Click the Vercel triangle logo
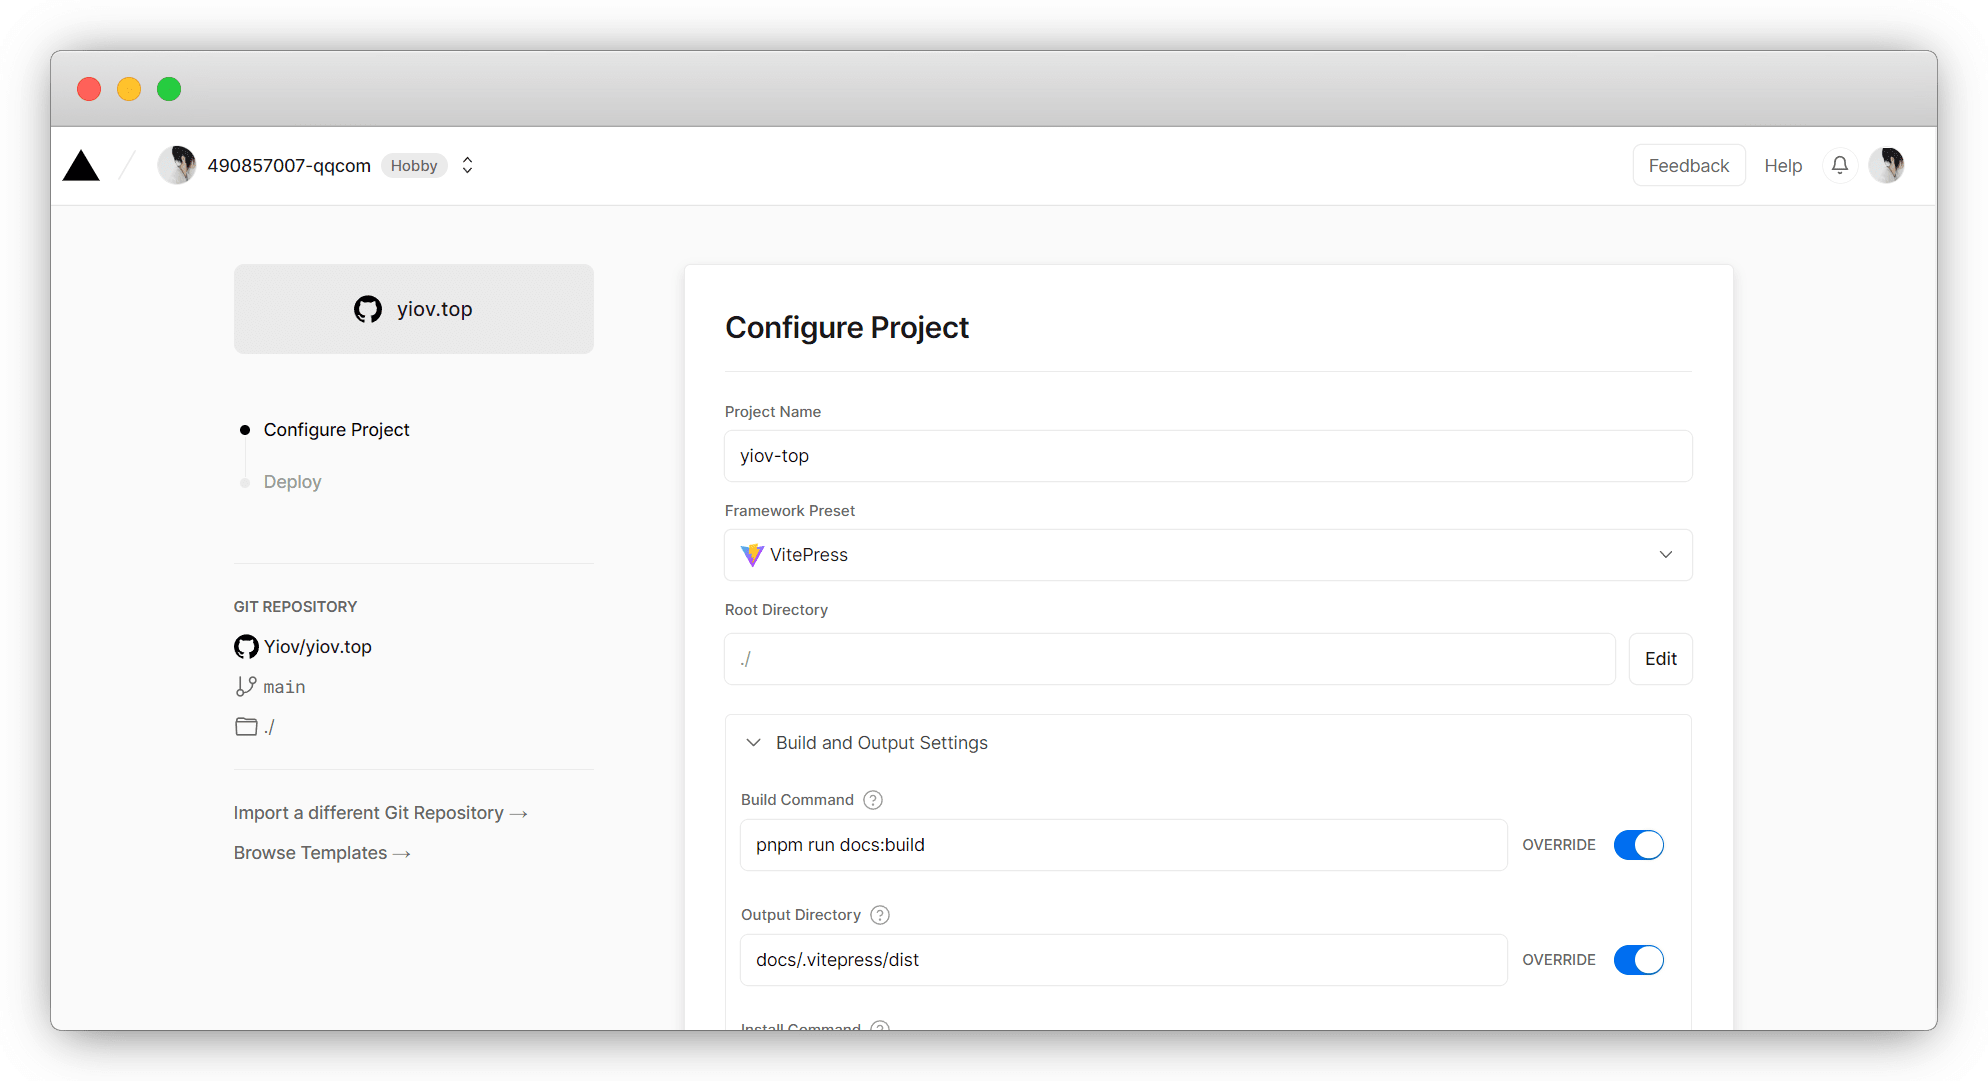This screenshot has width=1988, height=1081. [81, 166]
